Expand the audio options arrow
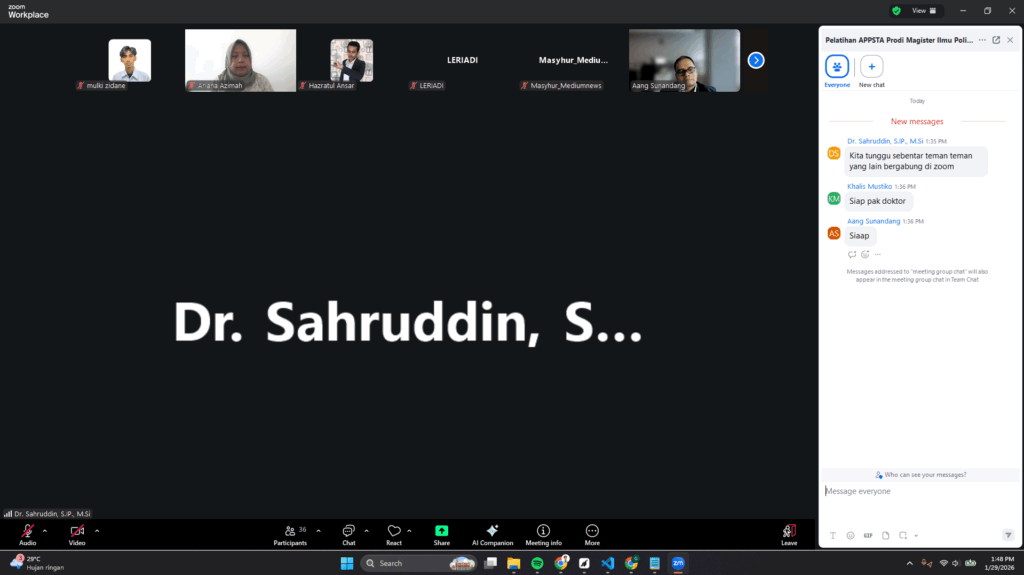Screen dimensions: 1024x575 click(x=45, y=530)
